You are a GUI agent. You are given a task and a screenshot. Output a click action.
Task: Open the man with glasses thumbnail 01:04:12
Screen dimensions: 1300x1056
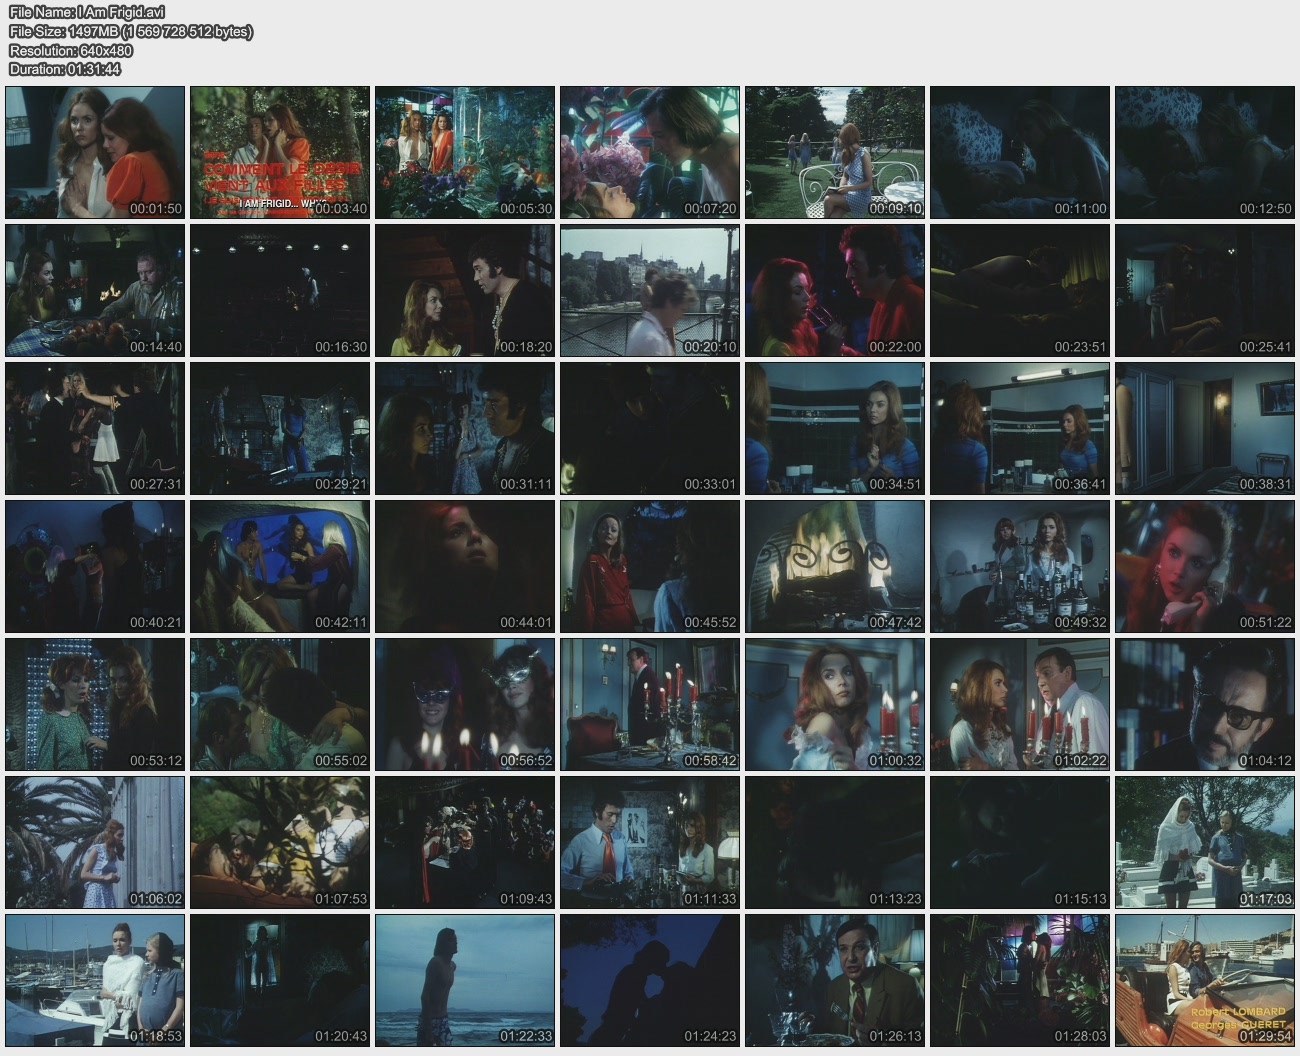(1205, 704)
